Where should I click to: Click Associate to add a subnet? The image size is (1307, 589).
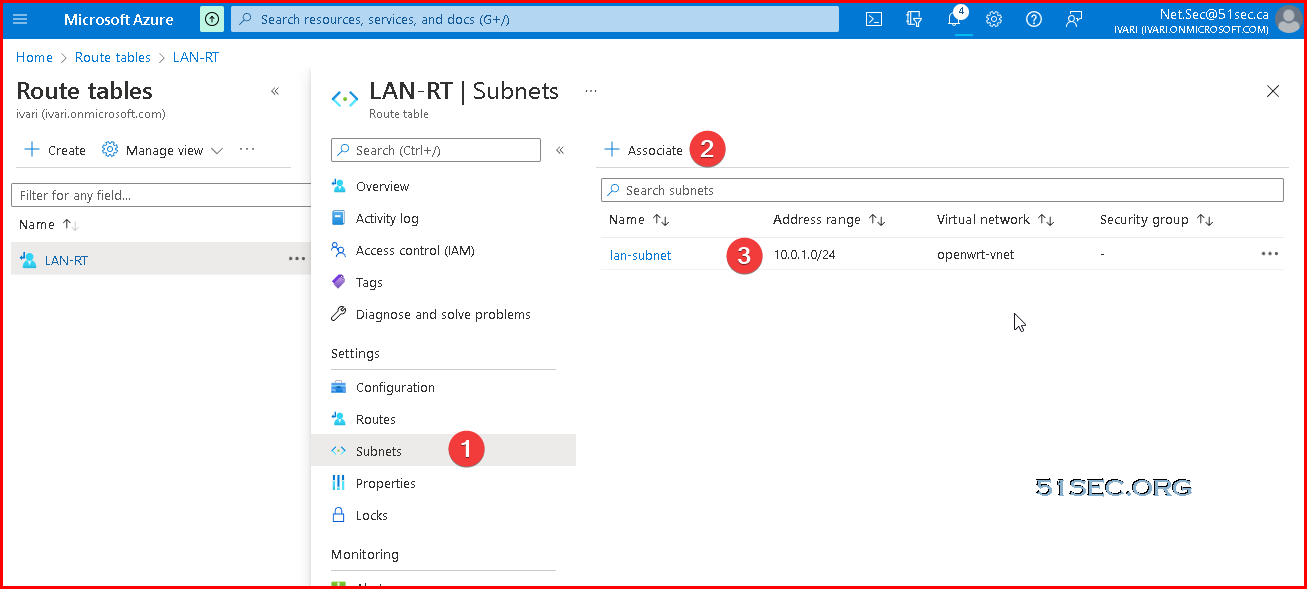644,150
